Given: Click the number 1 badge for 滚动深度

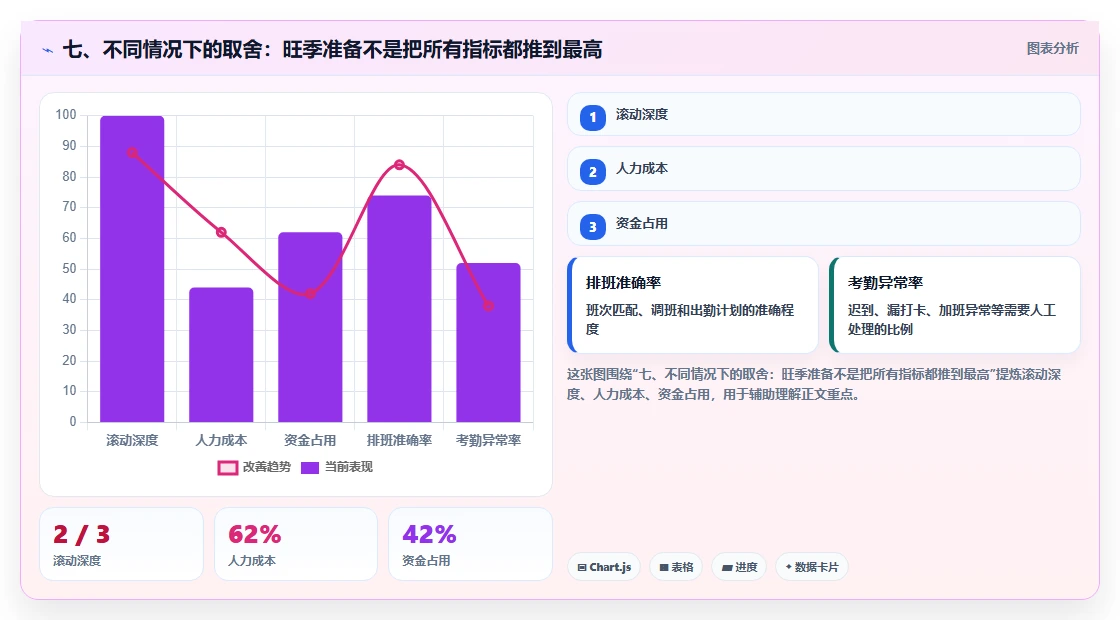Looking at the screenshot, I should 593,117.
